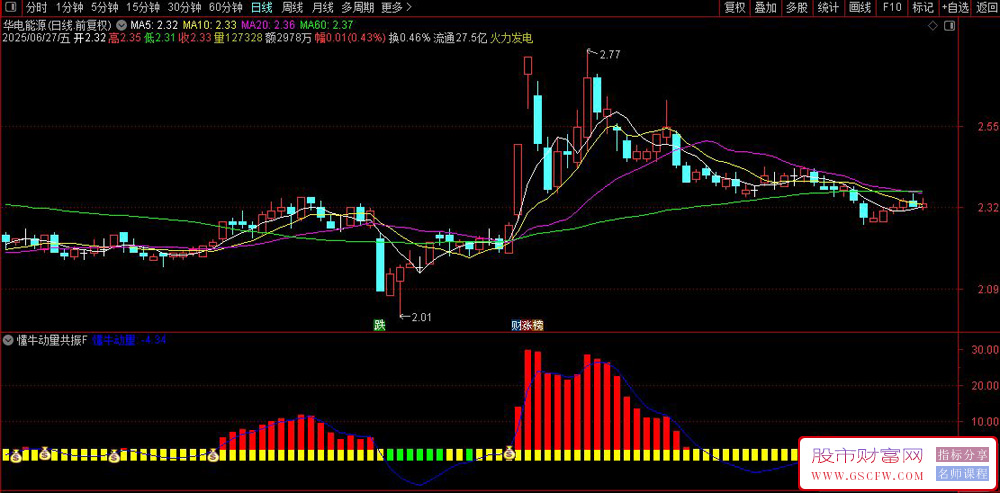1000x493 pixels.
Task: Switch to the 周线 weekly tab
Action: tap(292, 8)
